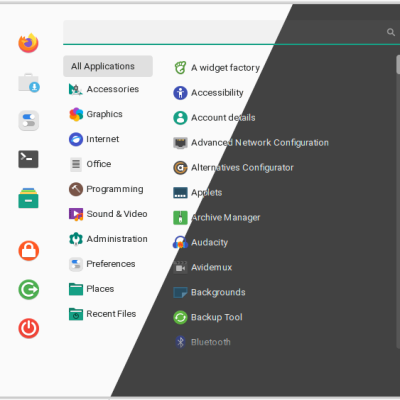
Task: Click the Recent Files folder icon
Action: coord(76,314)
